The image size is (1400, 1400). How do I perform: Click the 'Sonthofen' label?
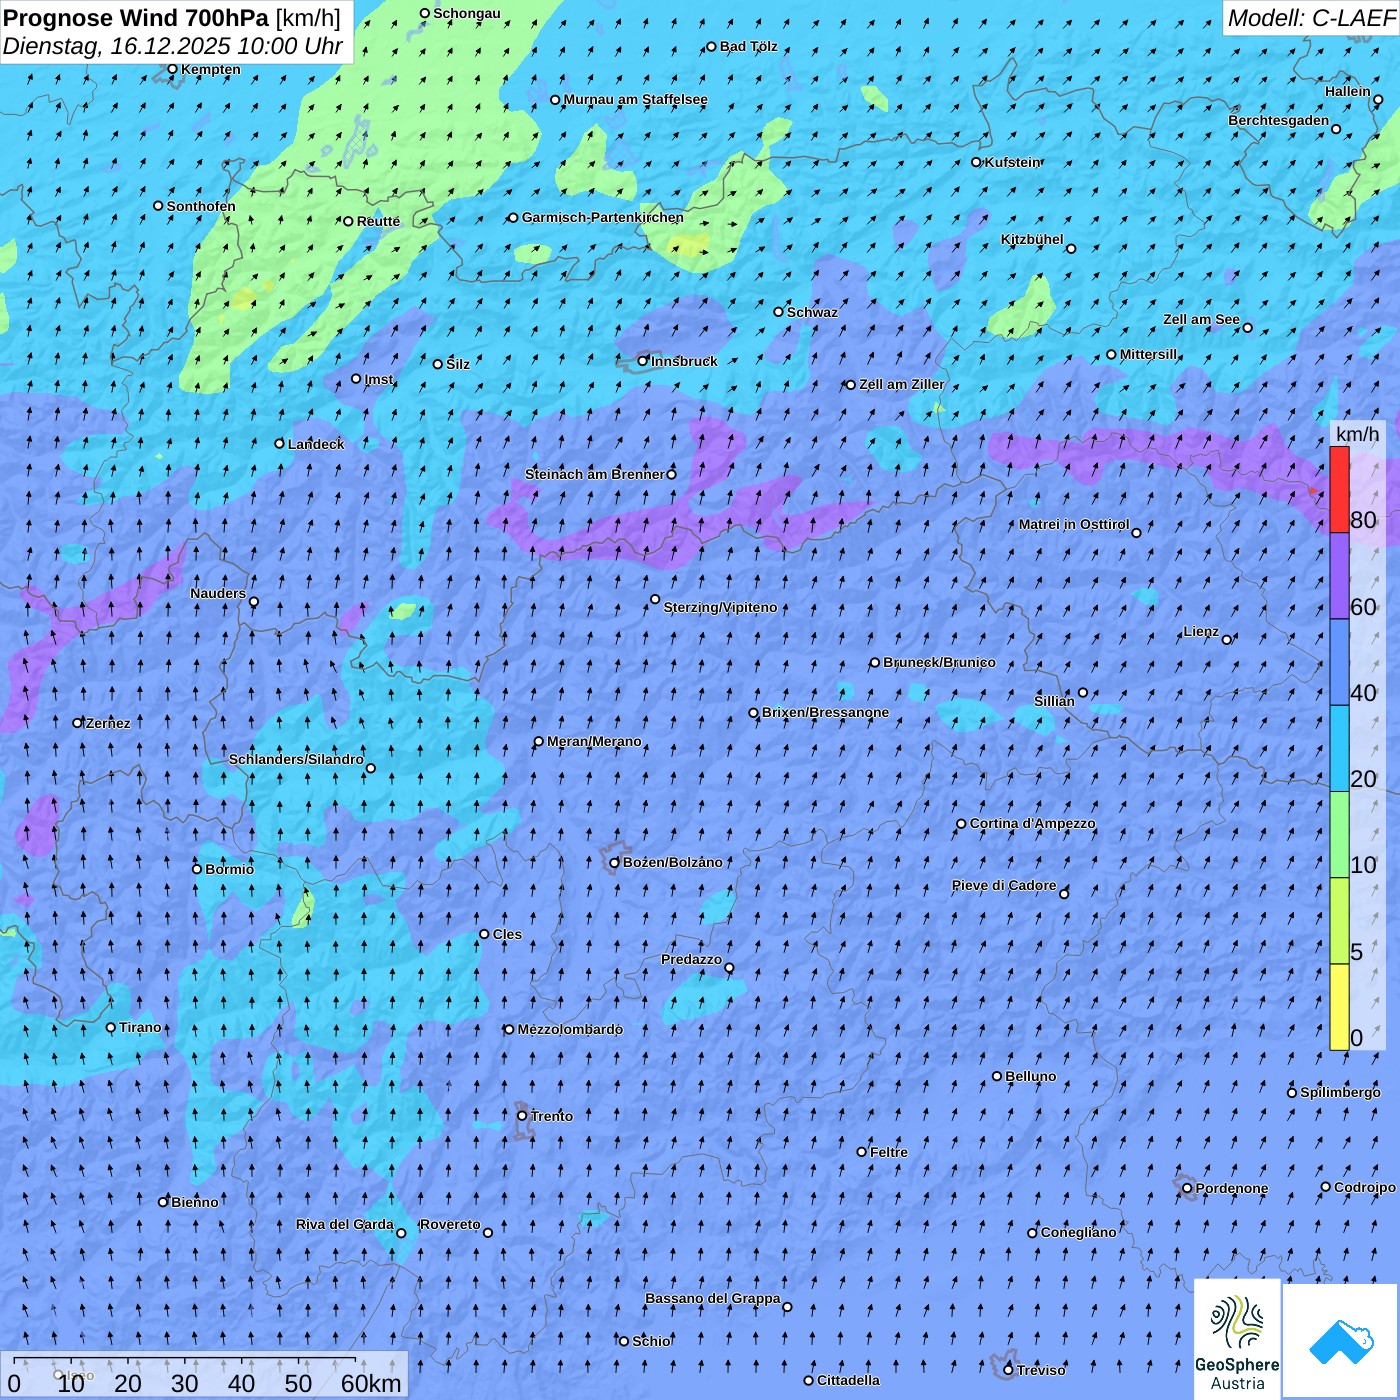[x=201, y=206]
